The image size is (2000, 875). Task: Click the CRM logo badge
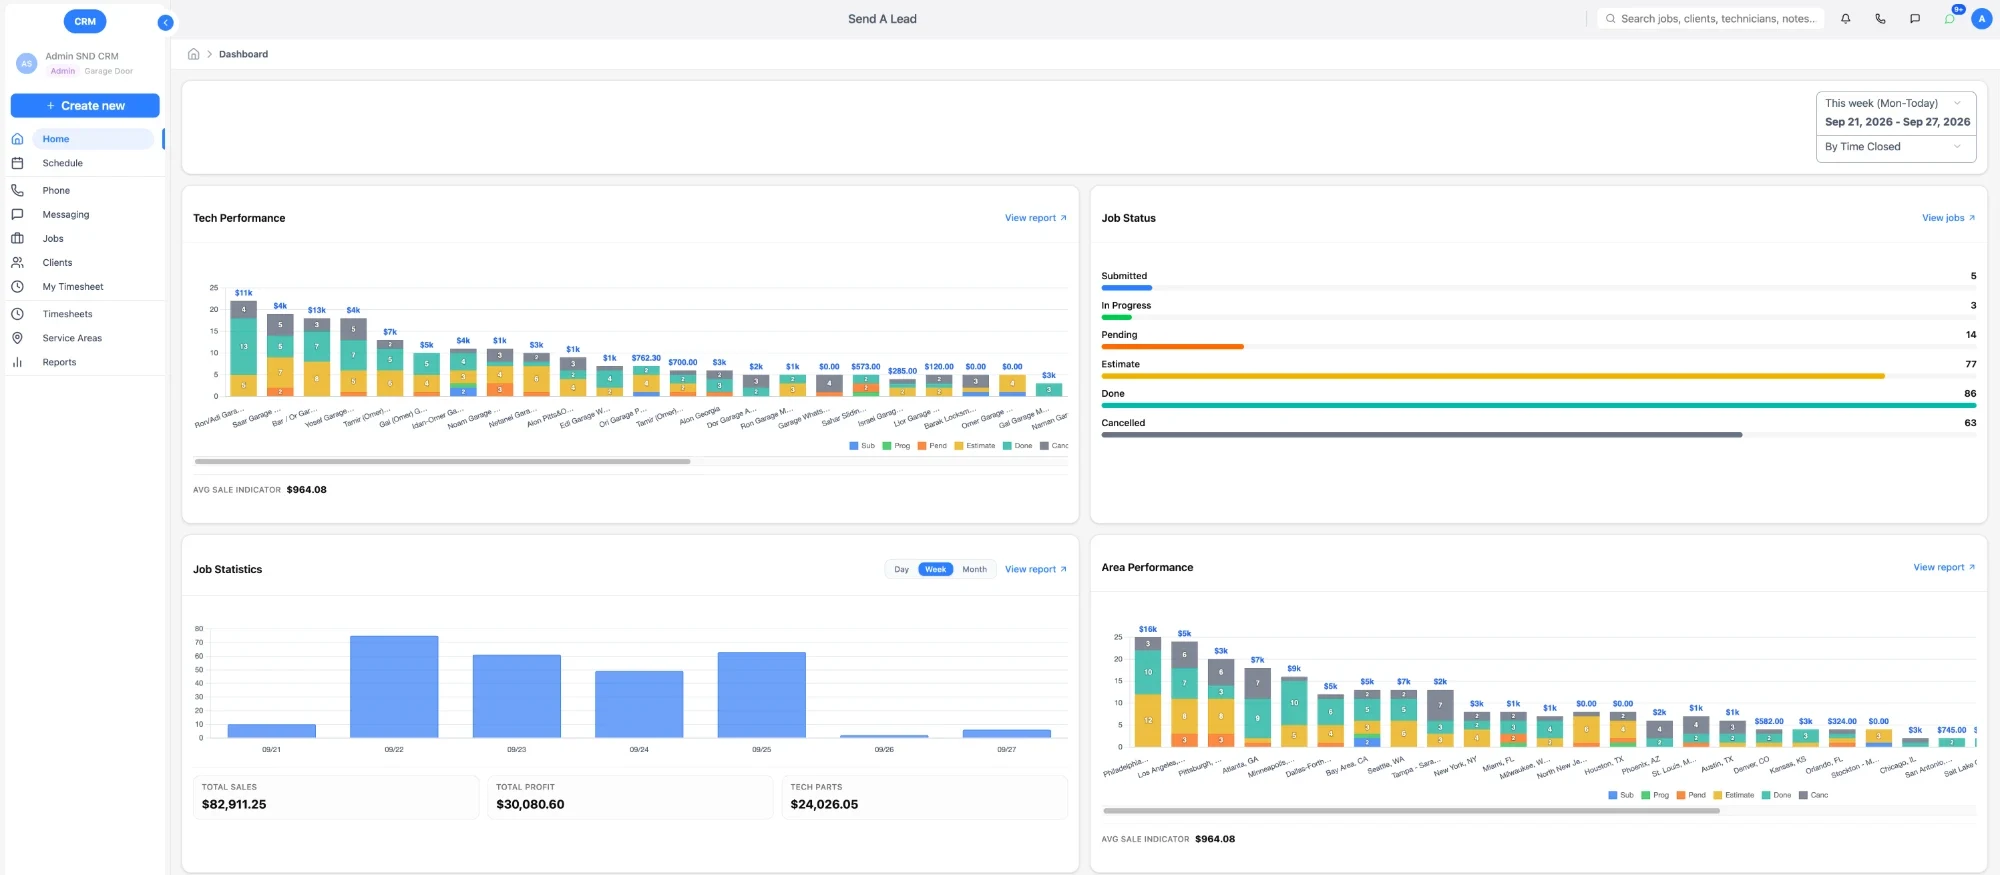85,21
